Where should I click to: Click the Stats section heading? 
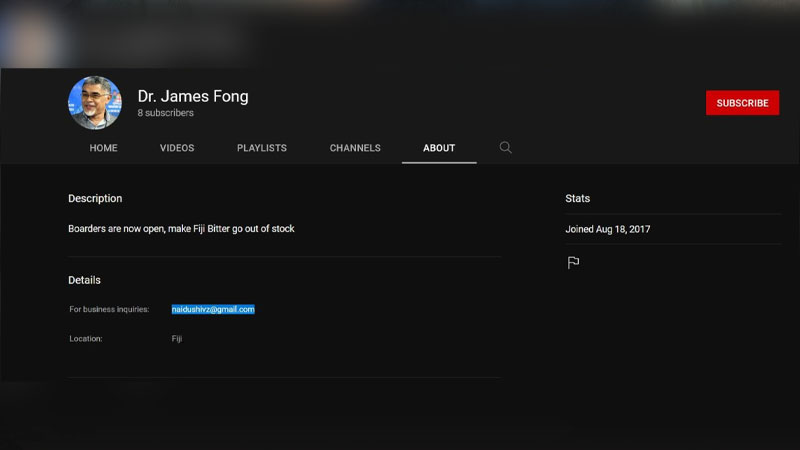(x=577, y=199)
